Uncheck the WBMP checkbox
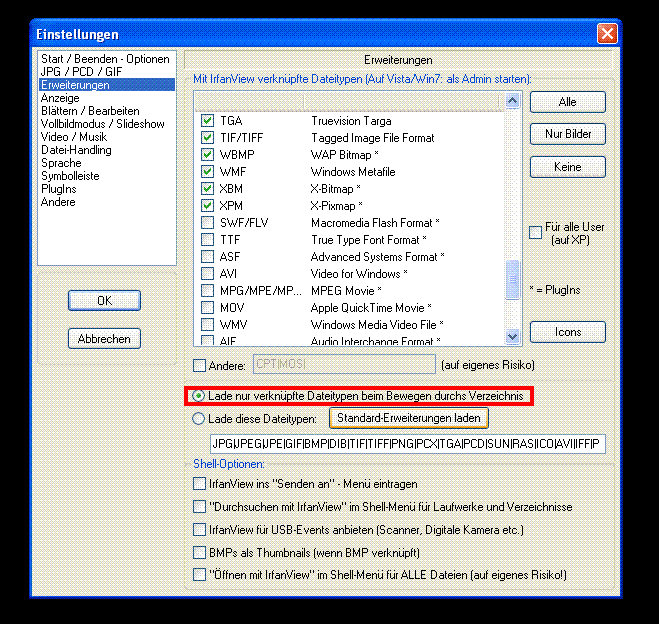 (207, 155)
